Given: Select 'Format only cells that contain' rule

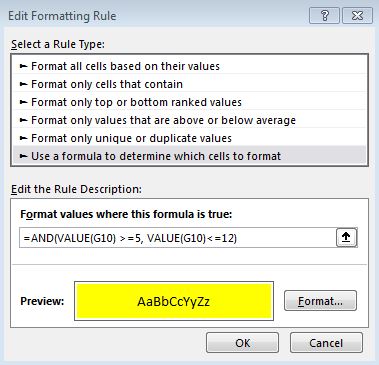Looking at the screenshot, I should (x=189, y=84).
